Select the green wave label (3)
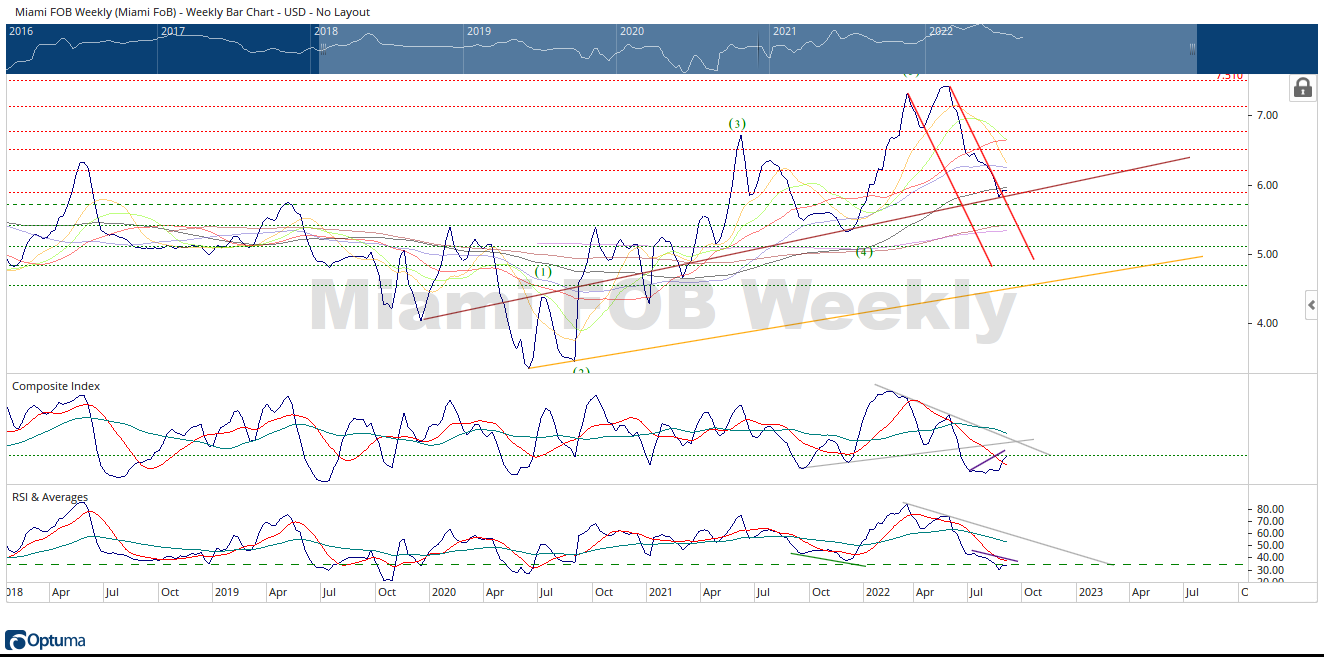Viewport: 1324px width, 657px height. [737, 124]
